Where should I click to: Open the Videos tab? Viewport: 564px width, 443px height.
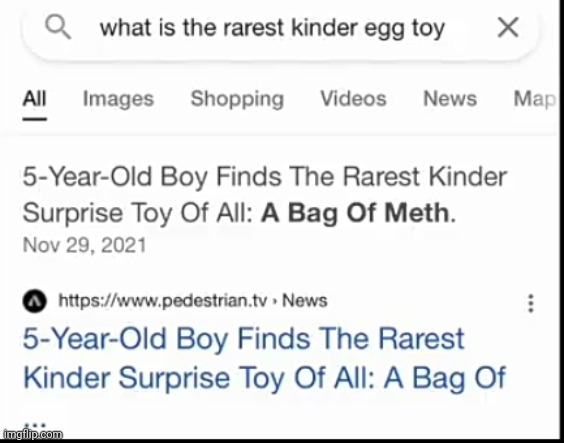353,99
